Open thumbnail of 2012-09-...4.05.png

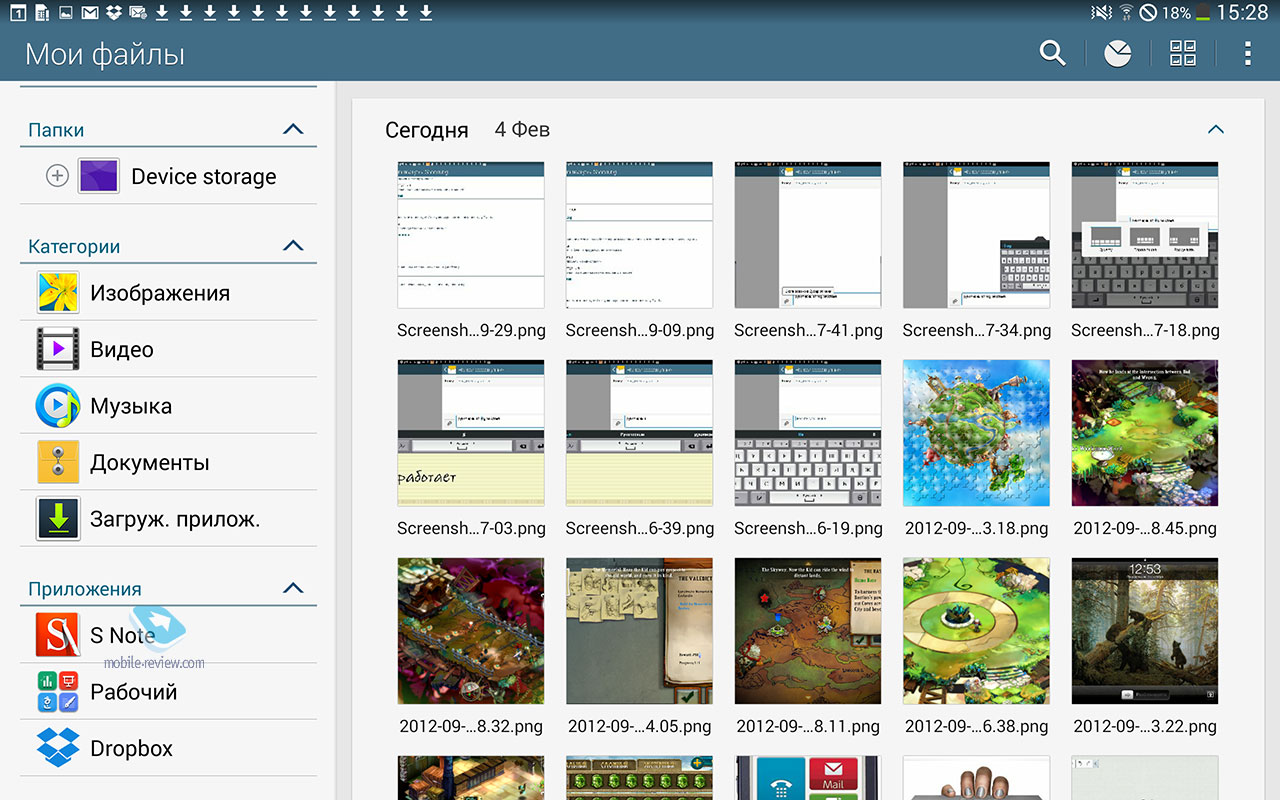[639, 631]
